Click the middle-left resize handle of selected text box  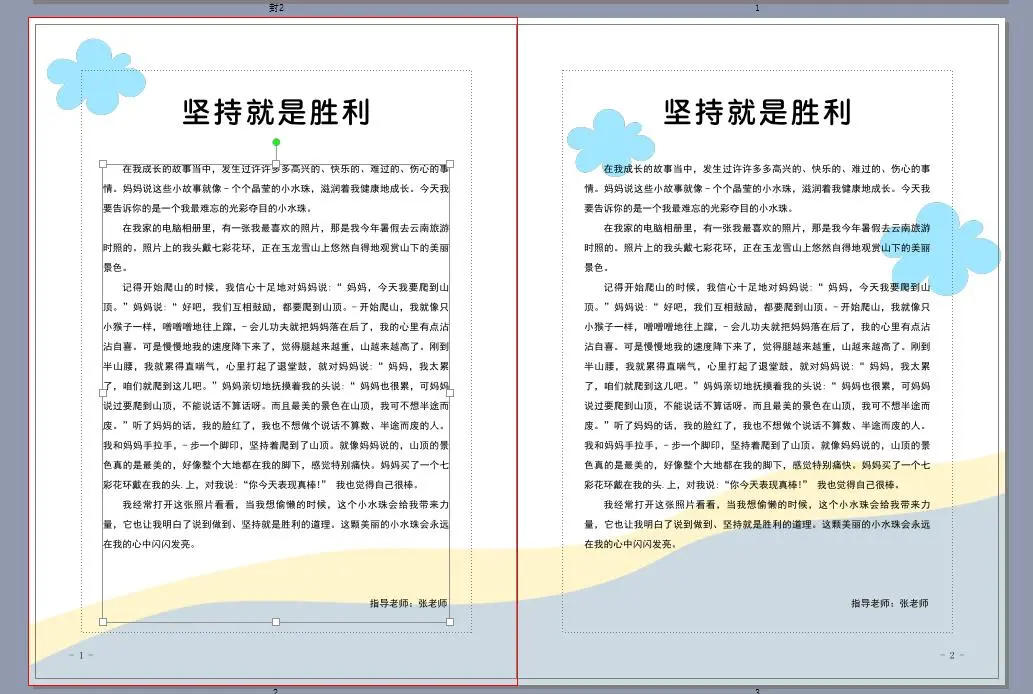tap(103, 393)
